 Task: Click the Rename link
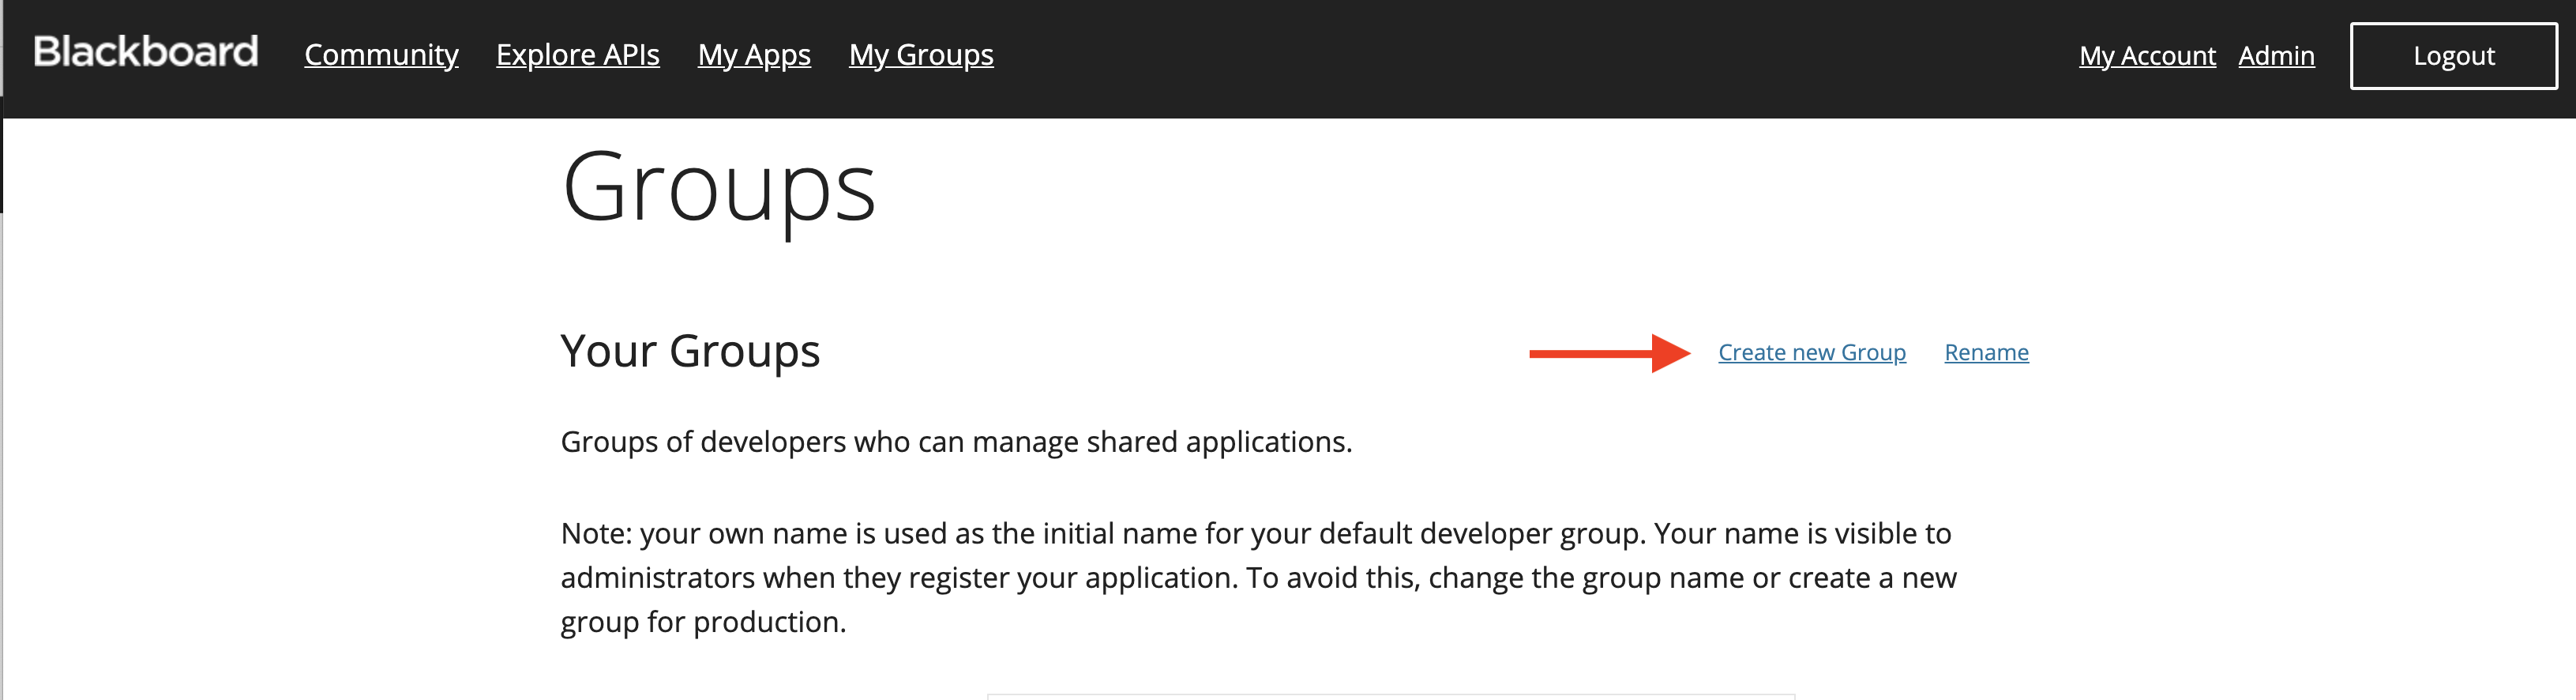tap(1986, 352)
